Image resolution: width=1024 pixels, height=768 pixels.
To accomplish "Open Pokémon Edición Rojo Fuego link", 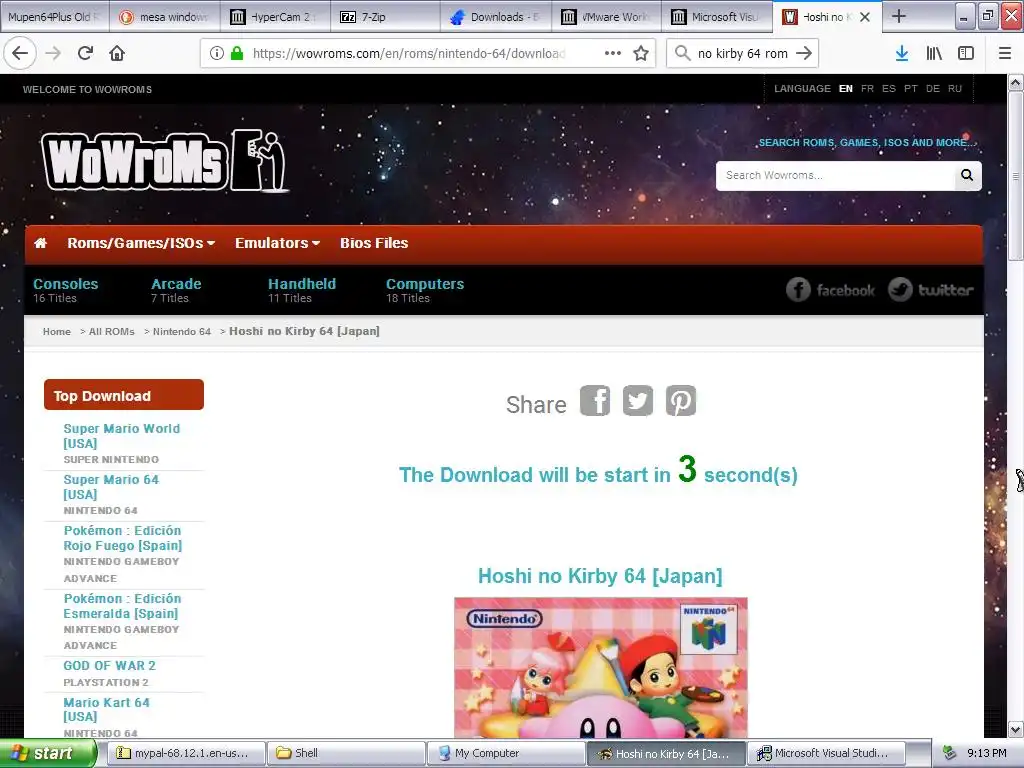I will pyautogui.click(x=123, y=537).
